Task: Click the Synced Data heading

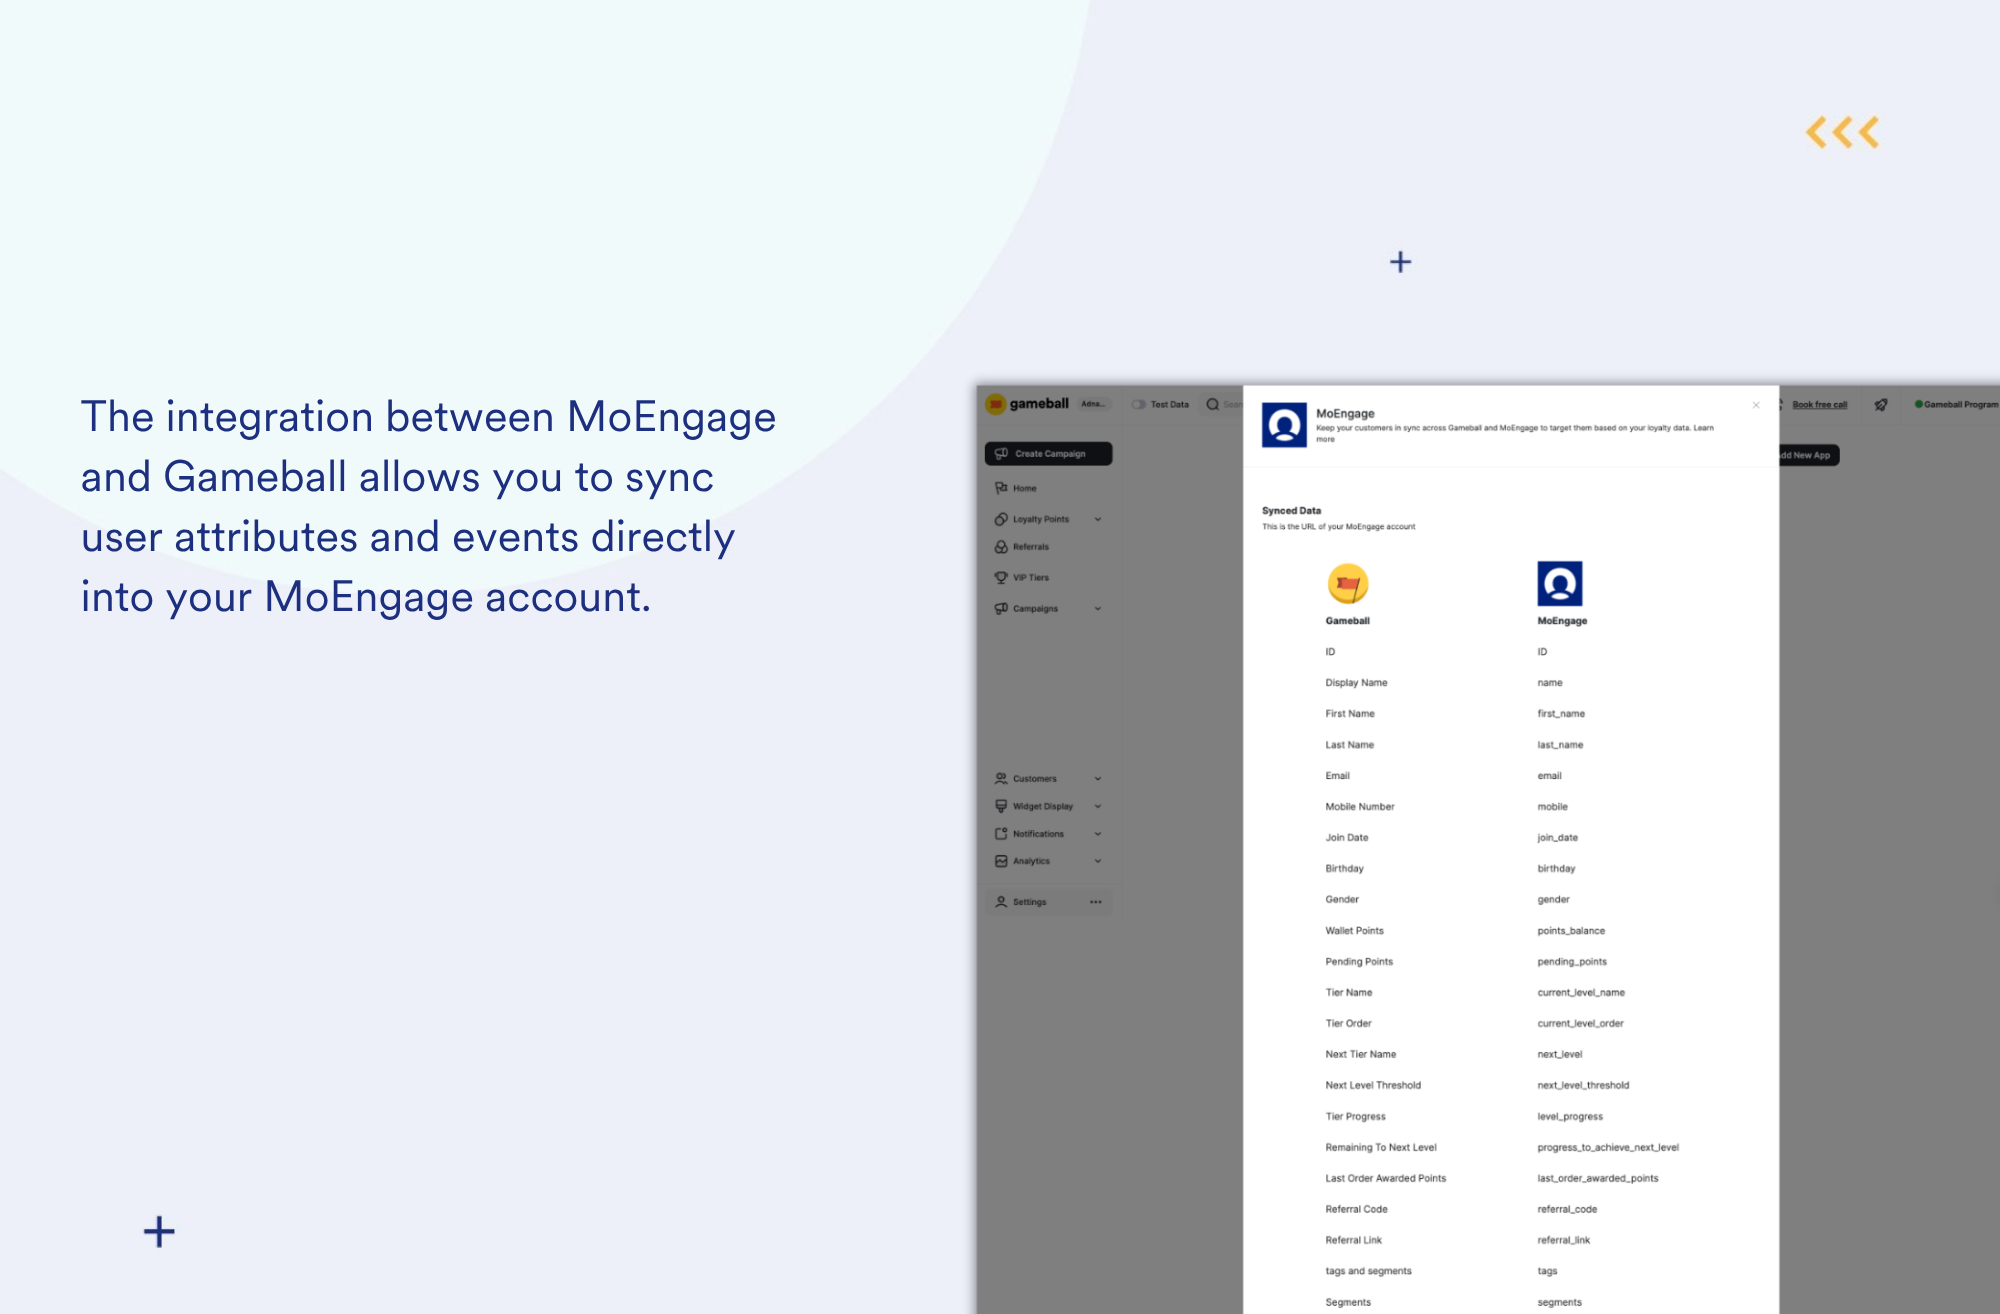Action: 1291,511
